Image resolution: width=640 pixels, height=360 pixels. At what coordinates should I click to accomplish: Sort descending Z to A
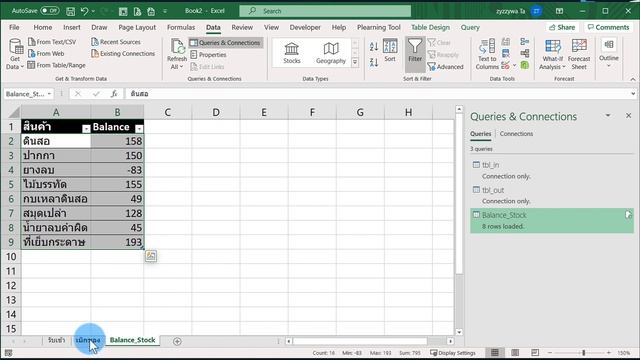pos(374,62)
